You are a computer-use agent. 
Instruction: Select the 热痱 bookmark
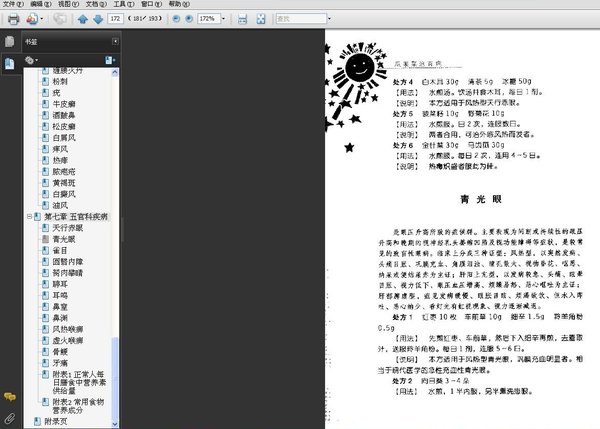(60, 160)
